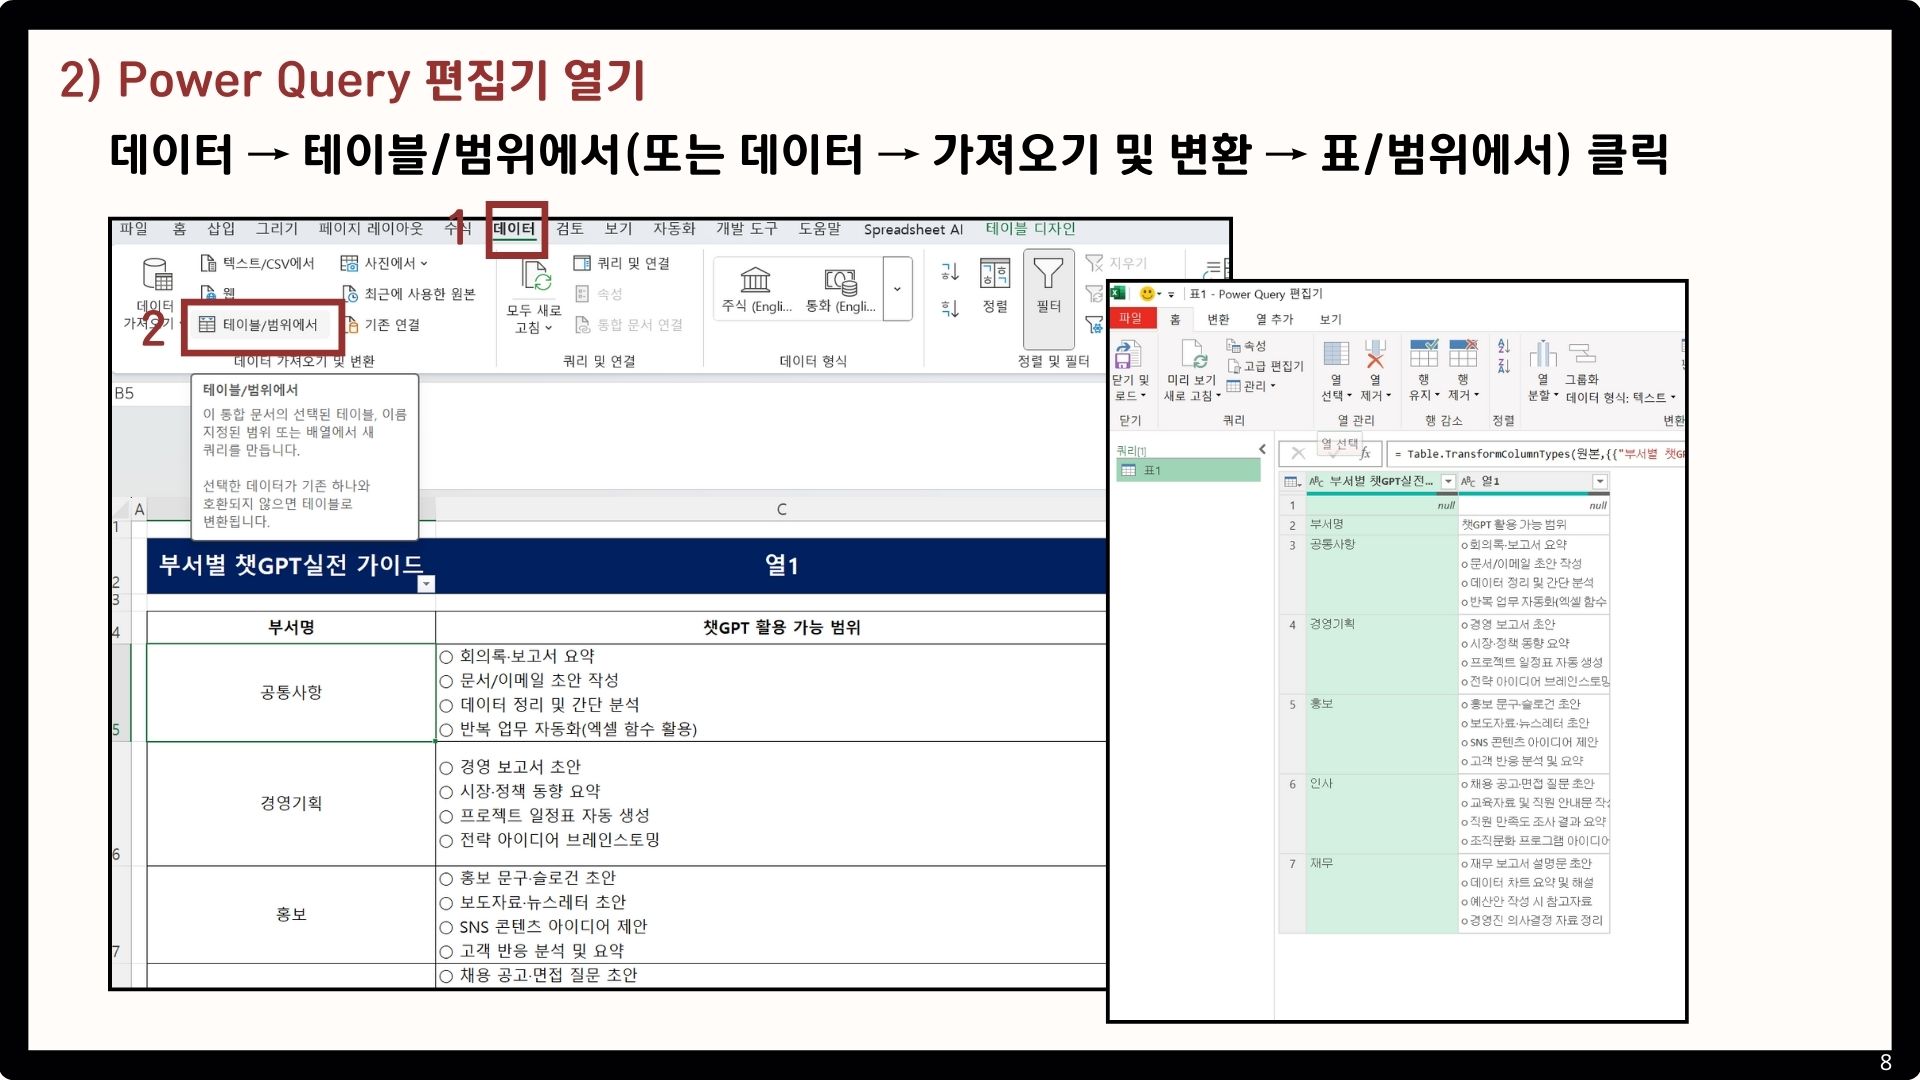The width and height of the screenshot is (1920, 1080).
Task: Select the 표1 query in queries pane
Action: (1152, 471)
